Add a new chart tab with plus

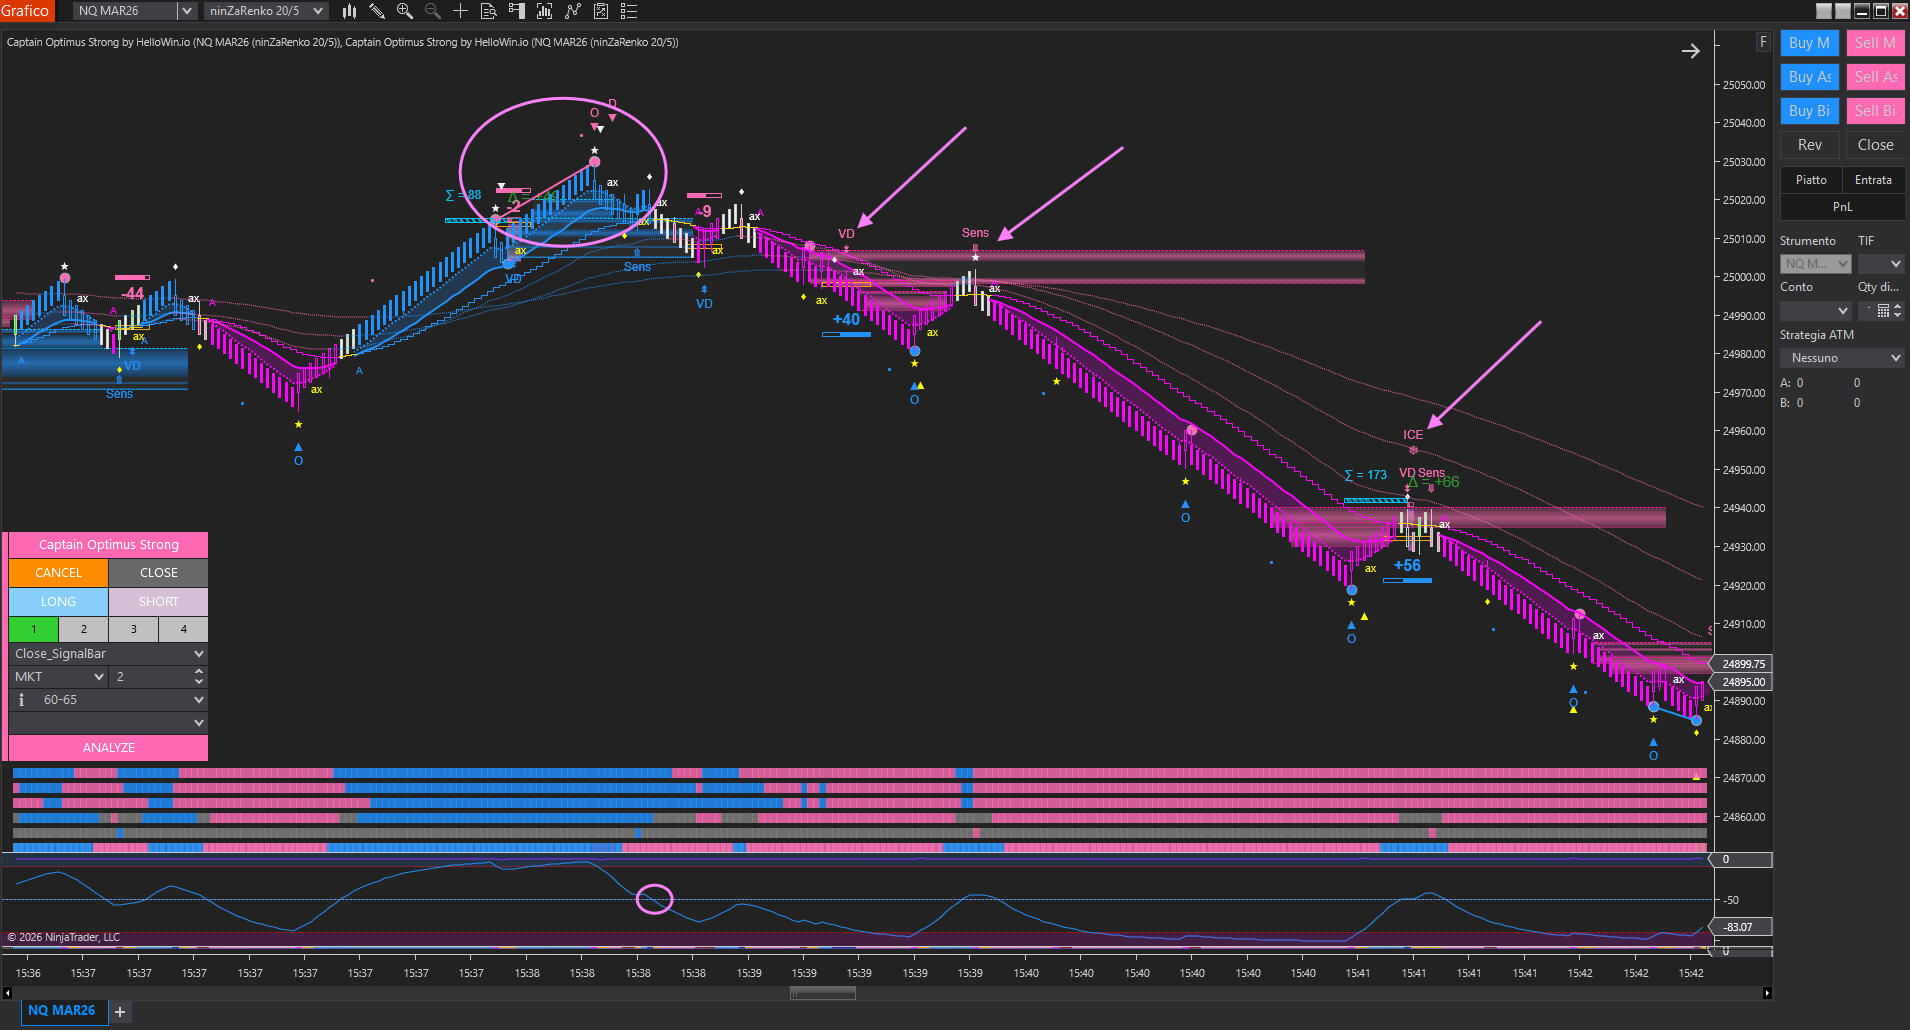pos(120,1012)
